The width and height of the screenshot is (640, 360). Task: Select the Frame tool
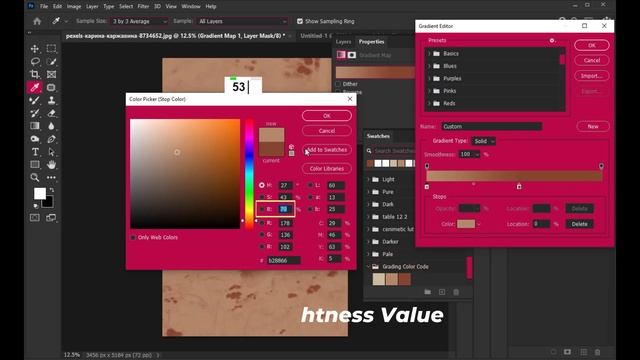pyautogui.click(x=51, y=74)
